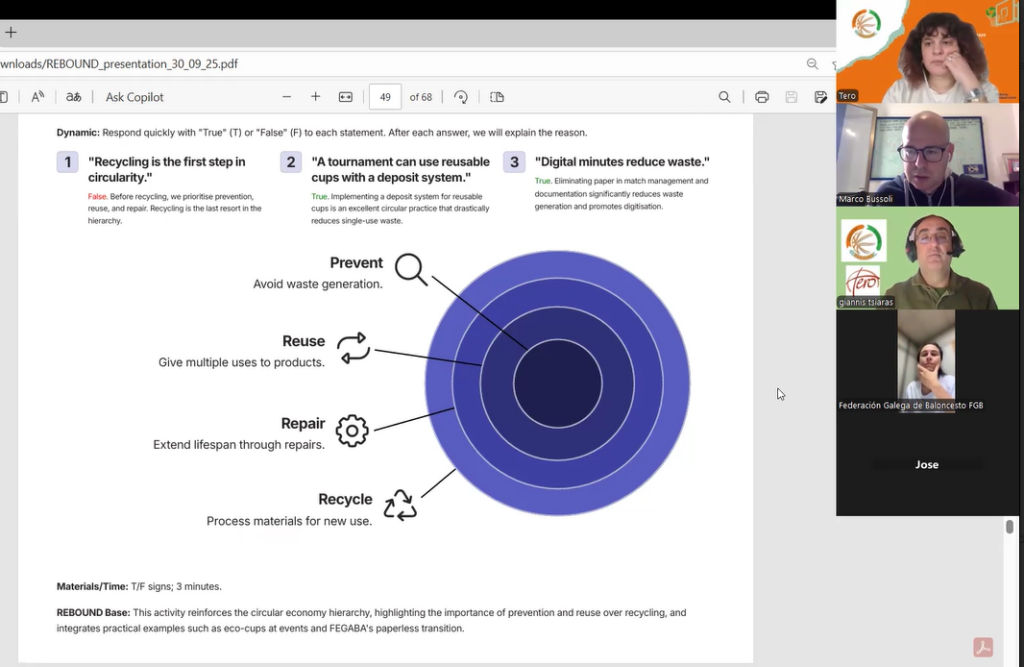
Task: Select Marco Bussoli's video tile
Action: [x=928, y=155]
